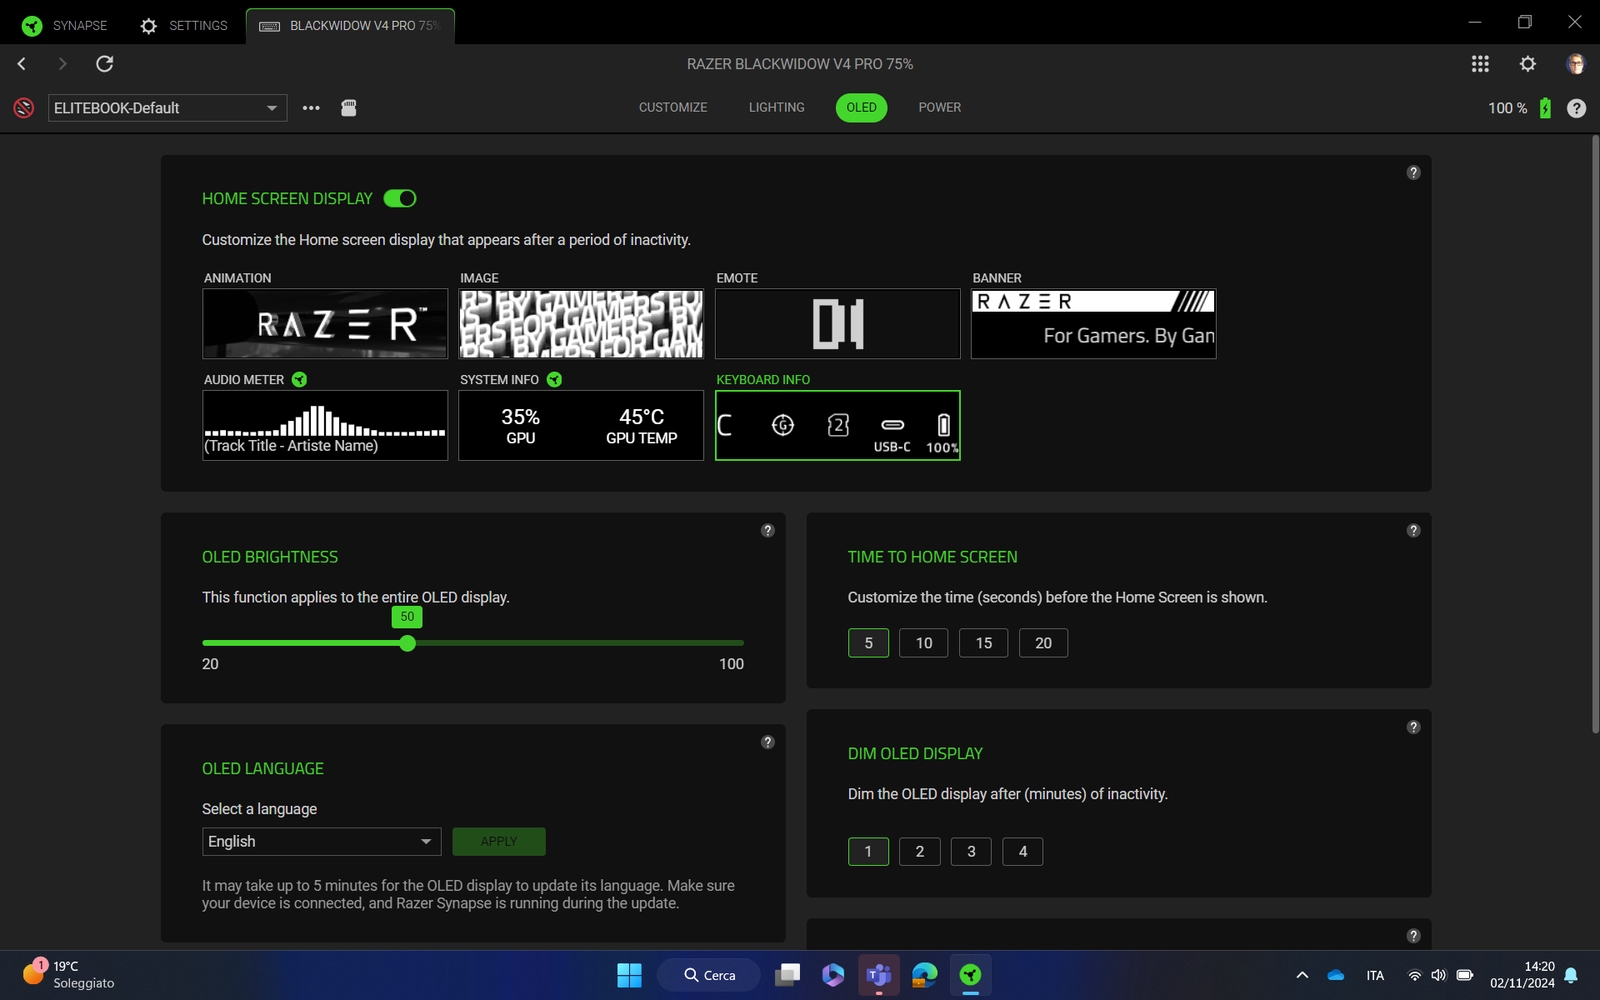
Task: Switch to the Power tab
Action: [x=940, y=107]
